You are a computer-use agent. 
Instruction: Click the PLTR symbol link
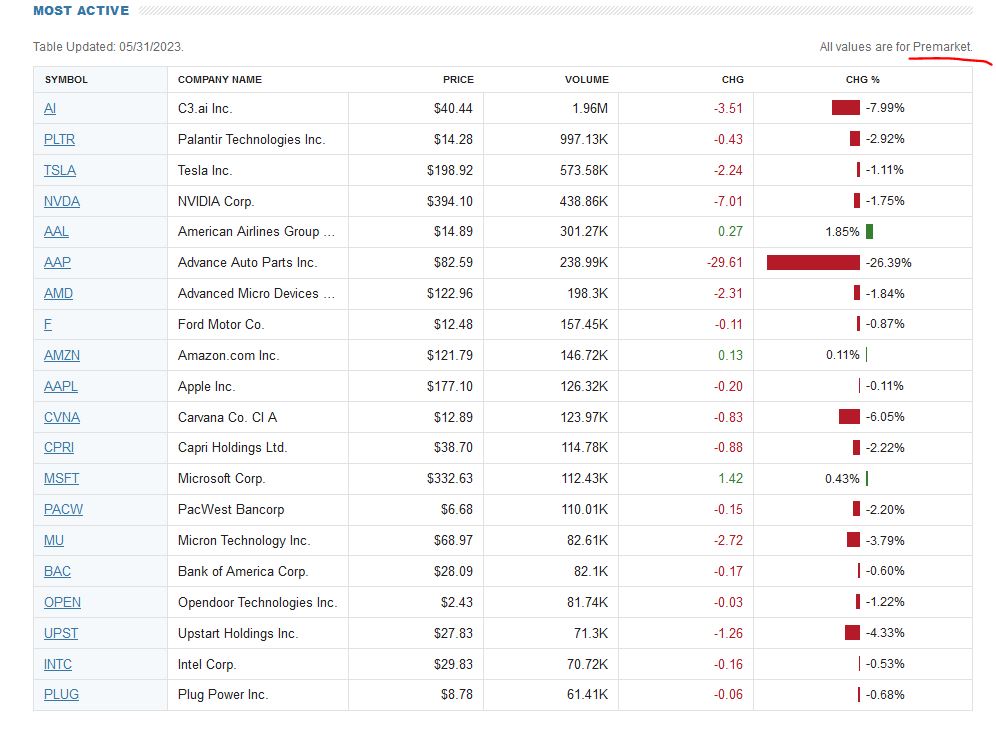coord(59,139)
